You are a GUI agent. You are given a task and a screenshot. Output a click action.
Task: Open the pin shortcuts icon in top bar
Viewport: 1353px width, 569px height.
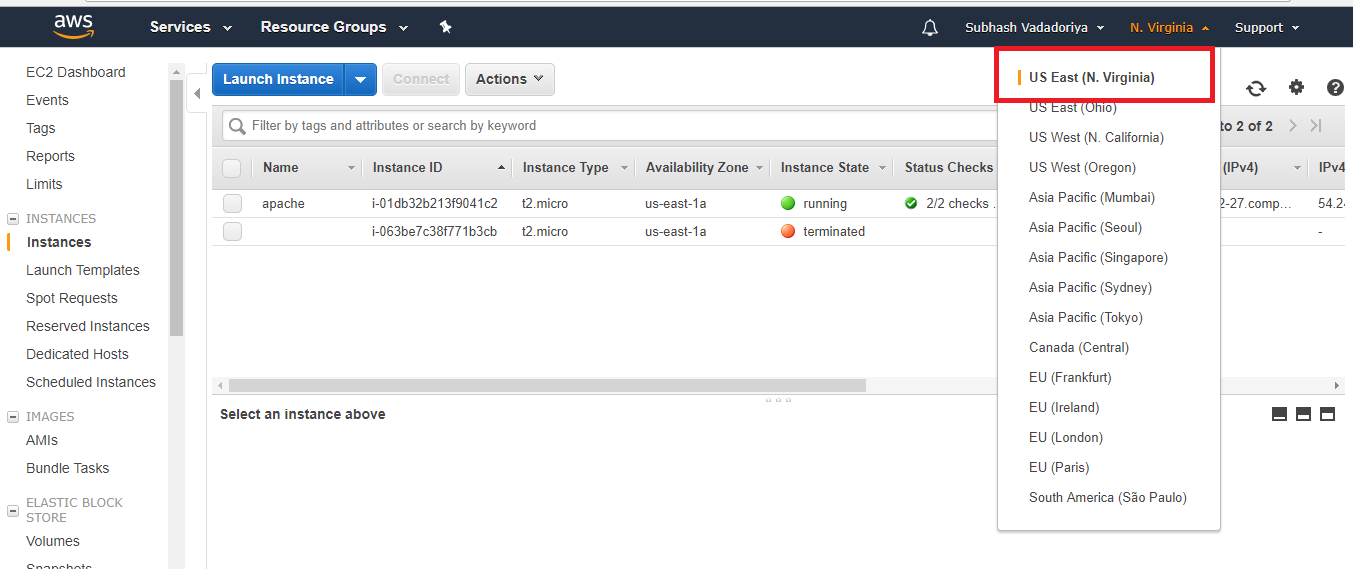pos(446,27)
